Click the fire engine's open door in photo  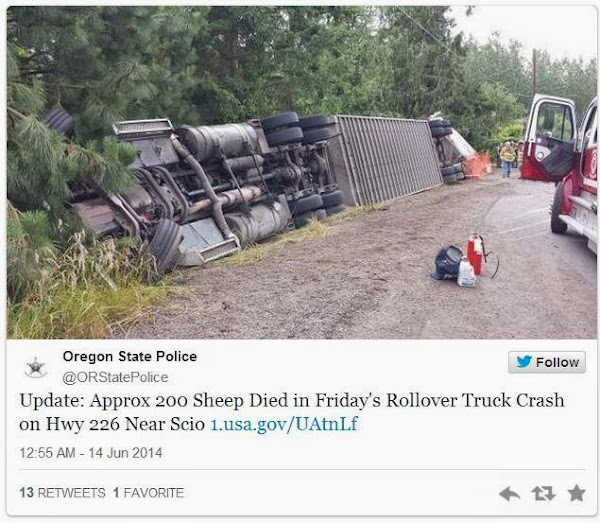(549, 137)
